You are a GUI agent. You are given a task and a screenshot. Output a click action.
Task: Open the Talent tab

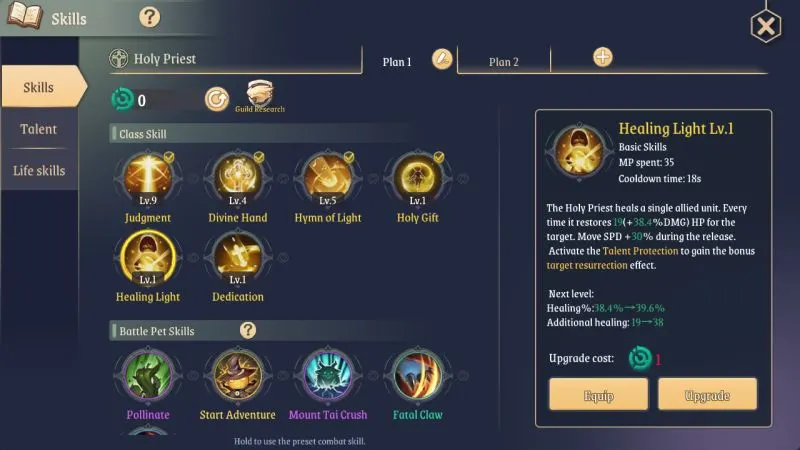39,129
